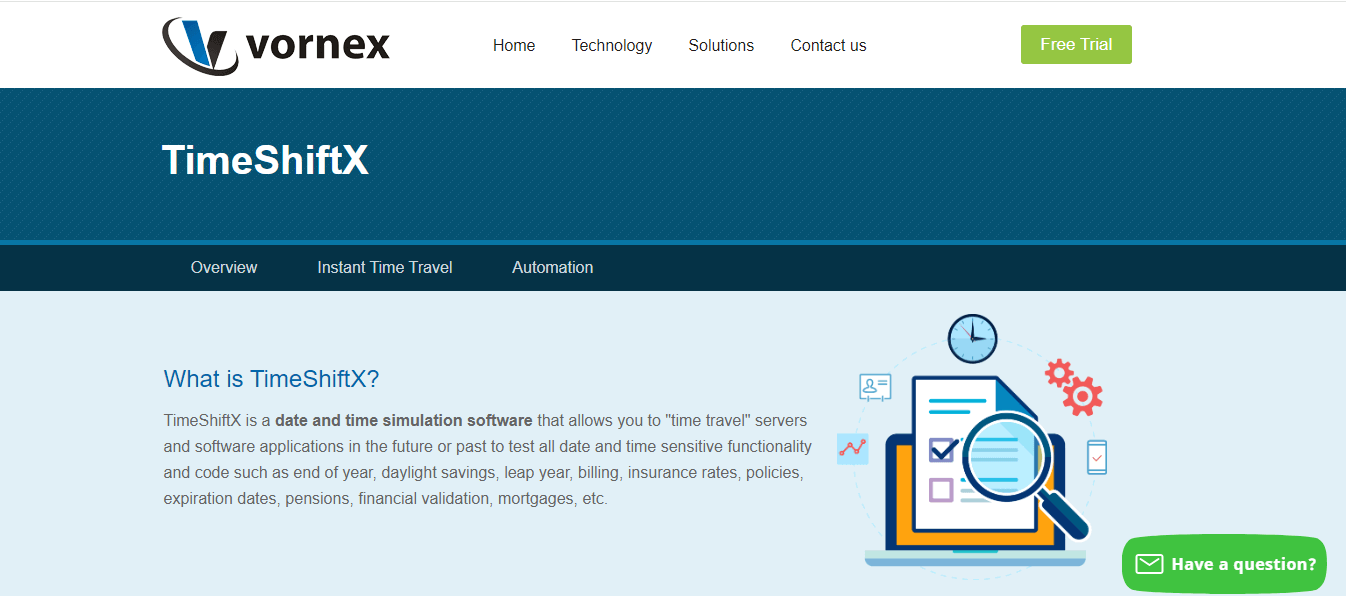Start a Free Trial
Screen dimensions: 1346x596
click(1076, 44)
